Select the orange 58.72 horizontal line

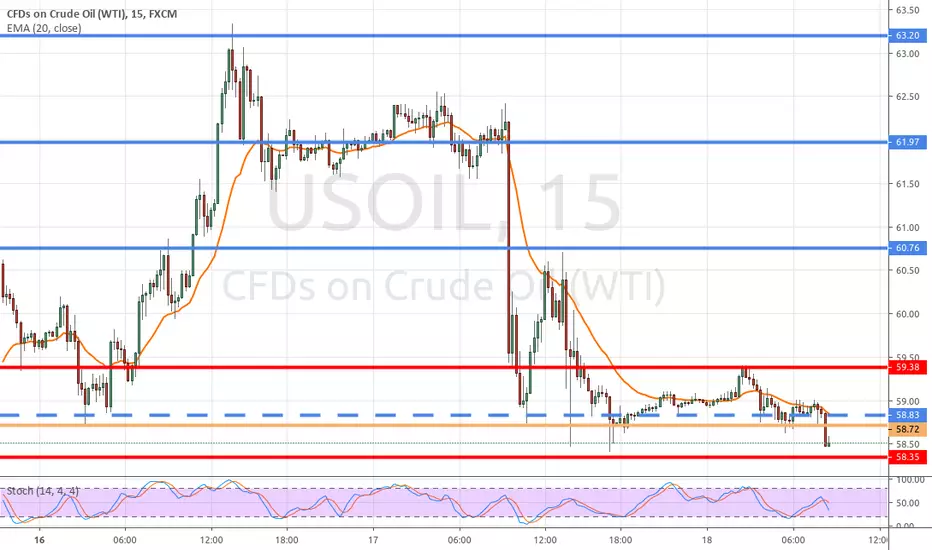[x=444, y=425]
